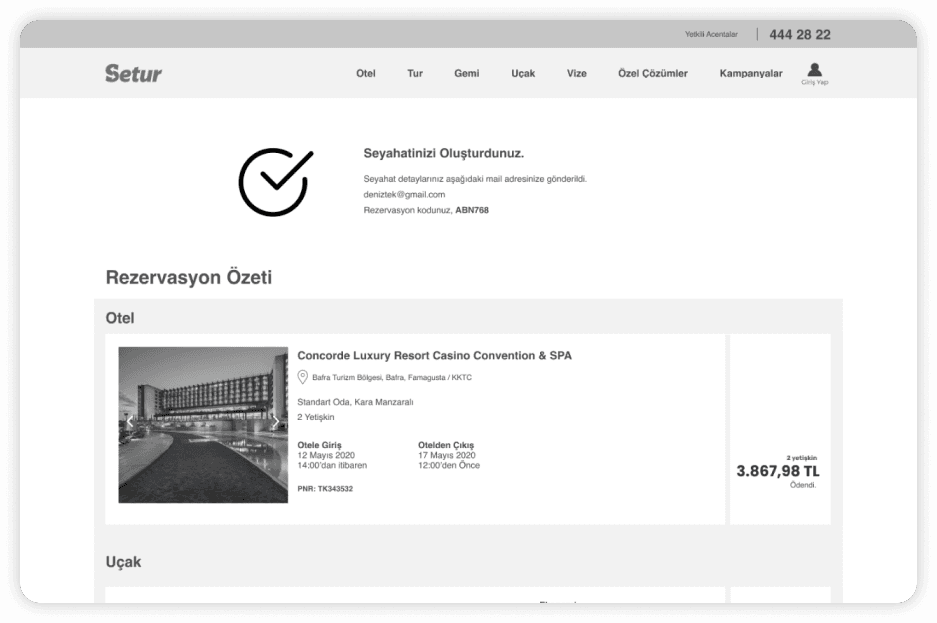937x623 pixels.
Task: Click the email deniztek@gmail.com
Action: click(x=404, y=195)
